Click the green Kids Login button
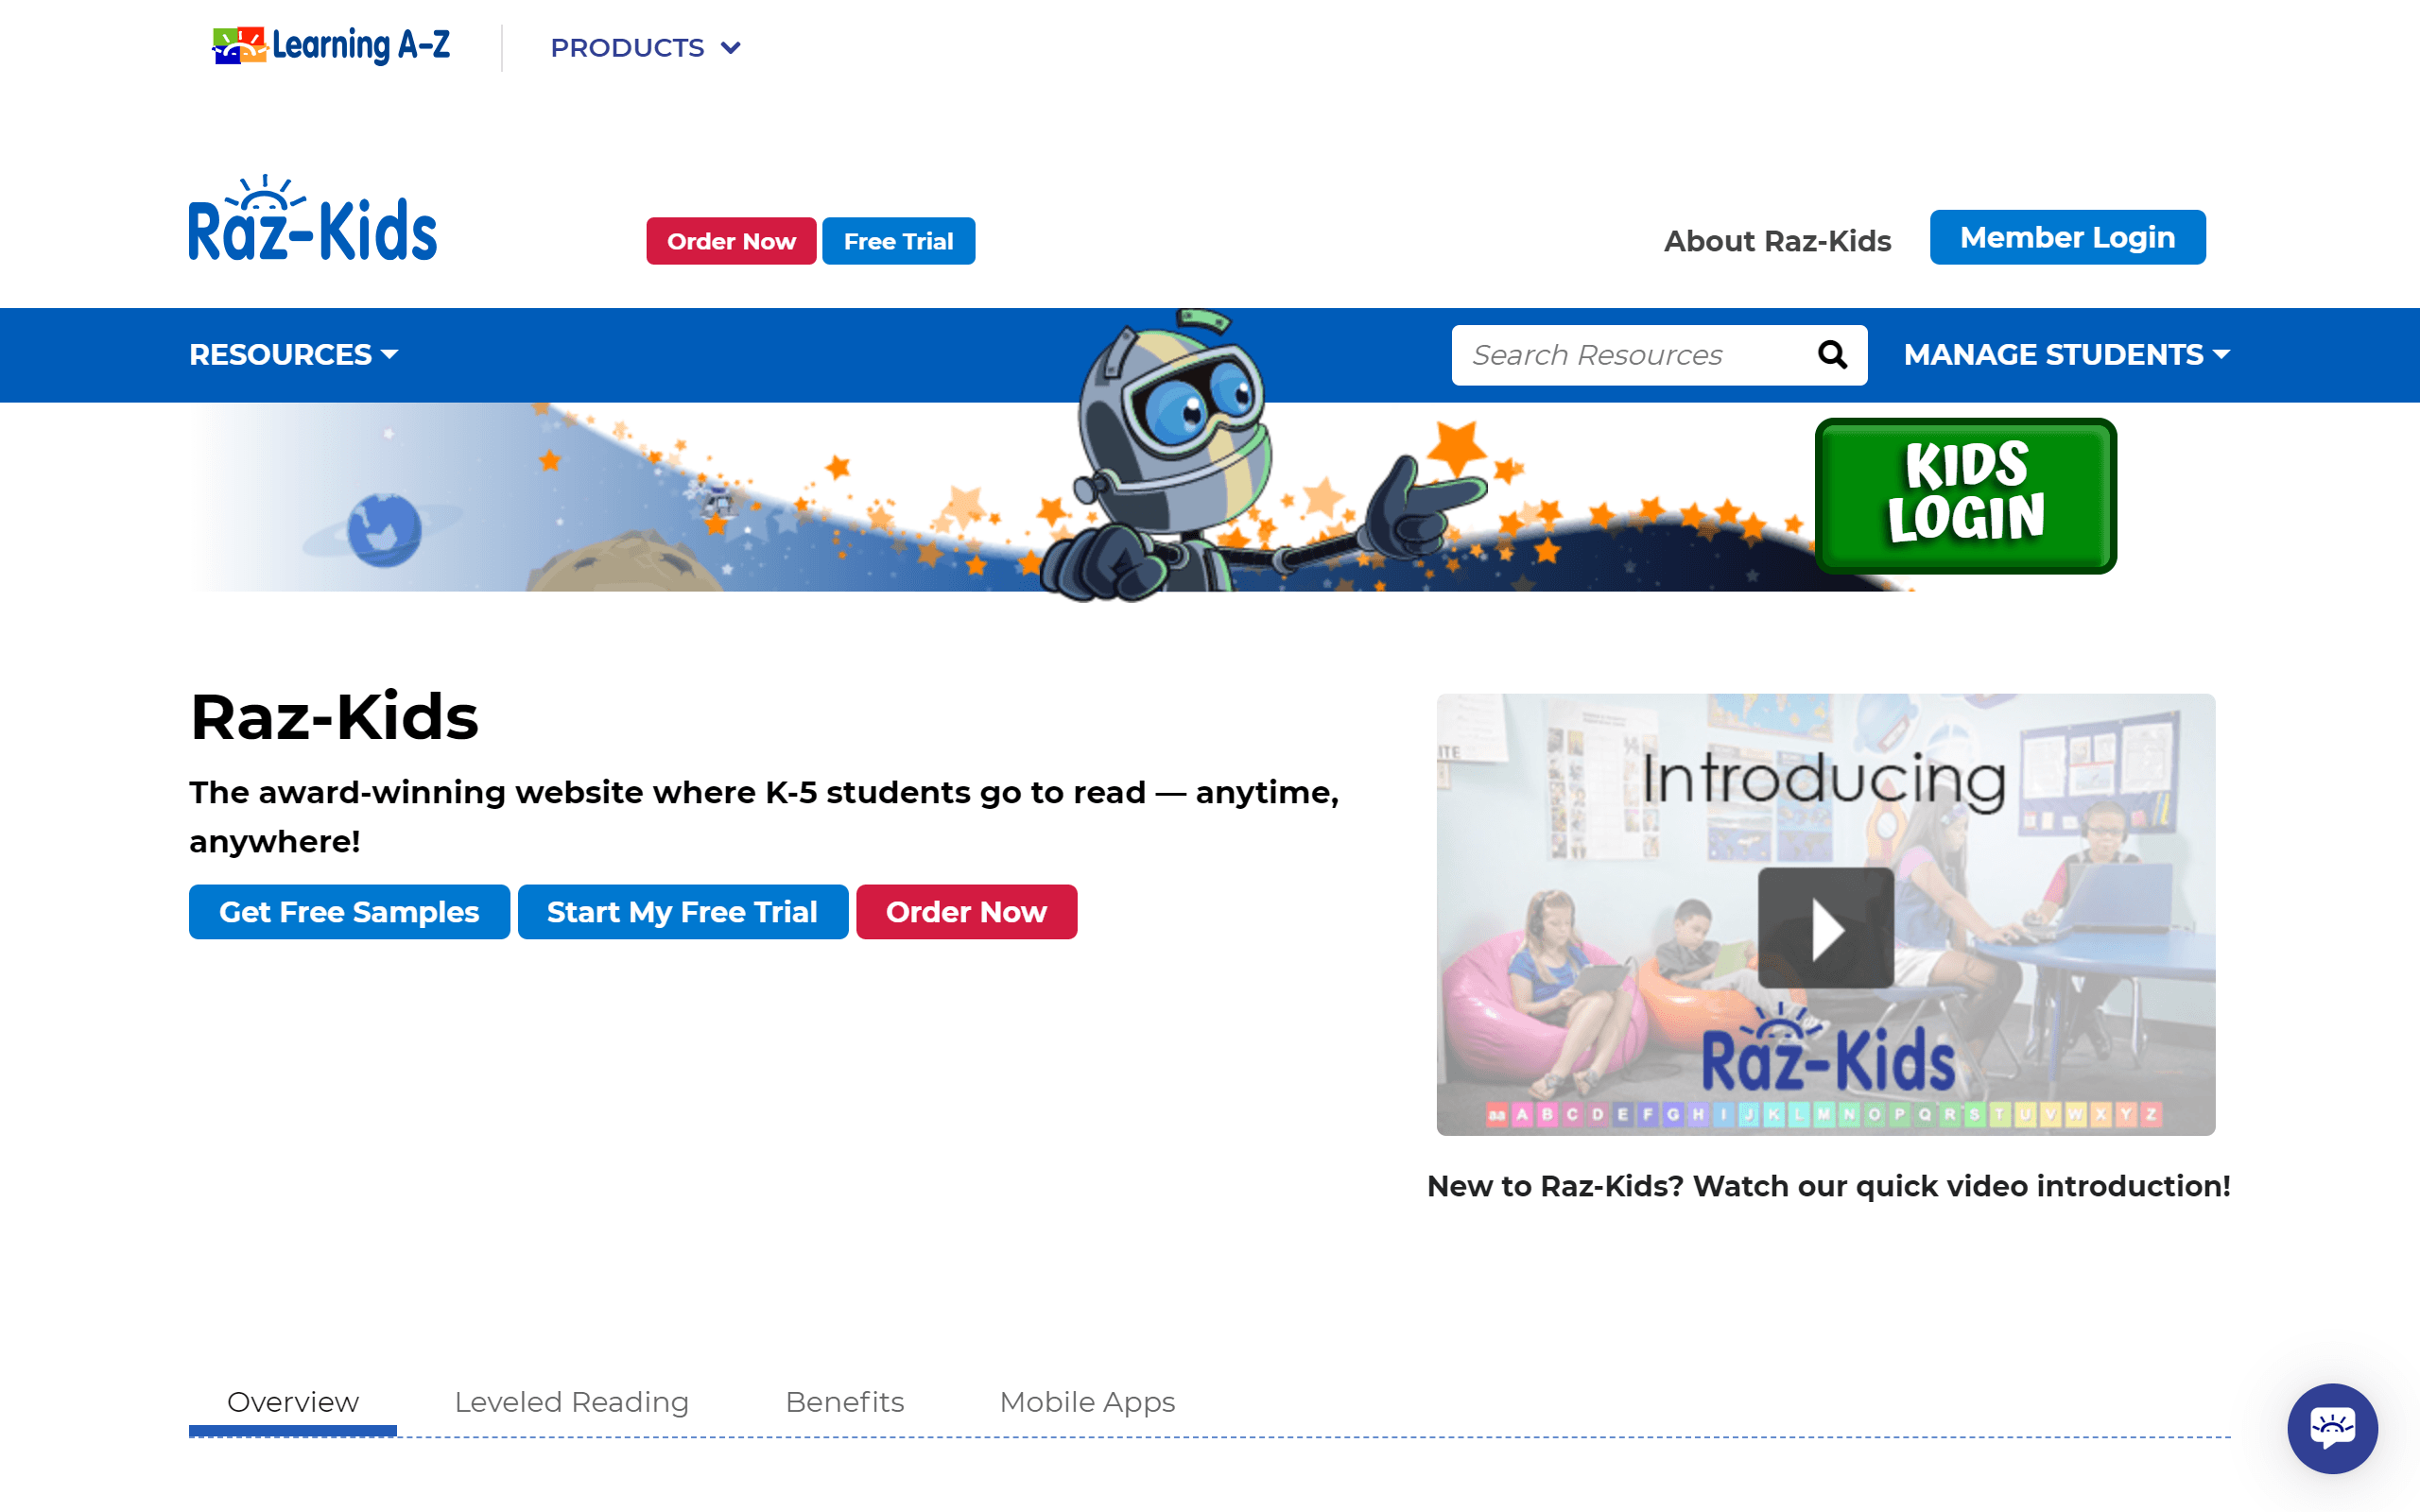The width and height of the screenshot is (2420, 1512). pos(1965,495)
